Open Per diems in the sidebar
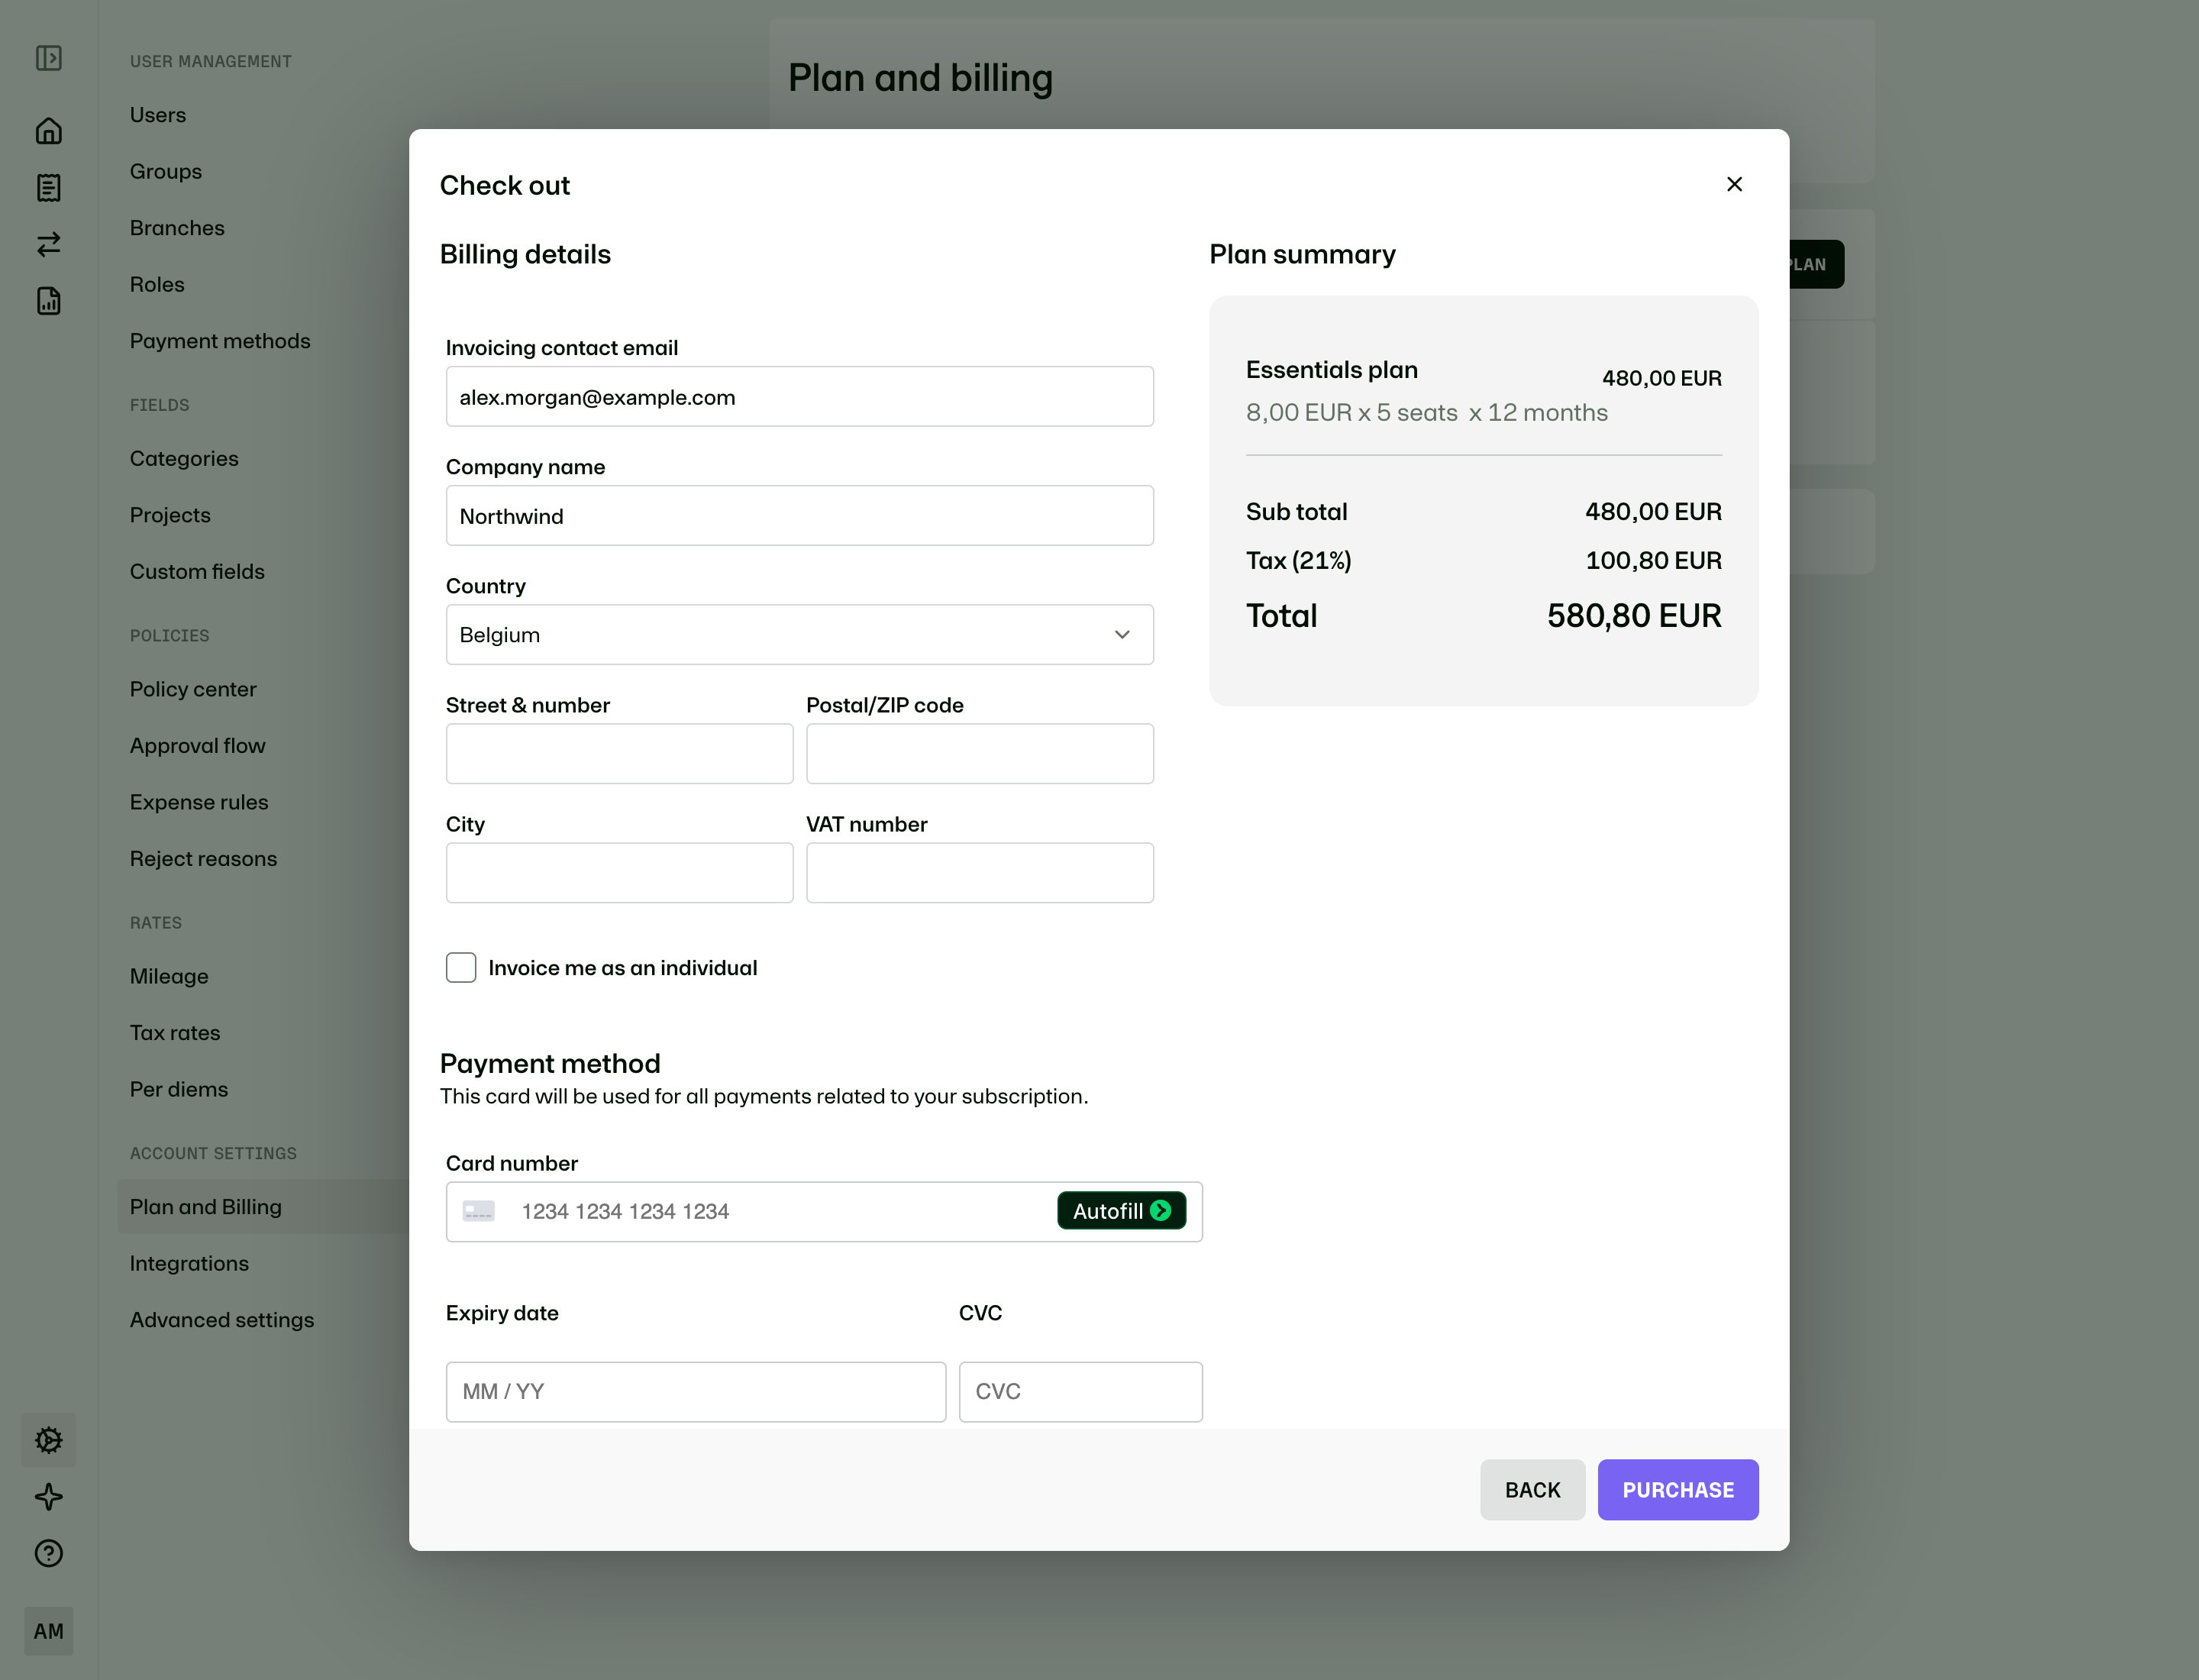 179,1089
